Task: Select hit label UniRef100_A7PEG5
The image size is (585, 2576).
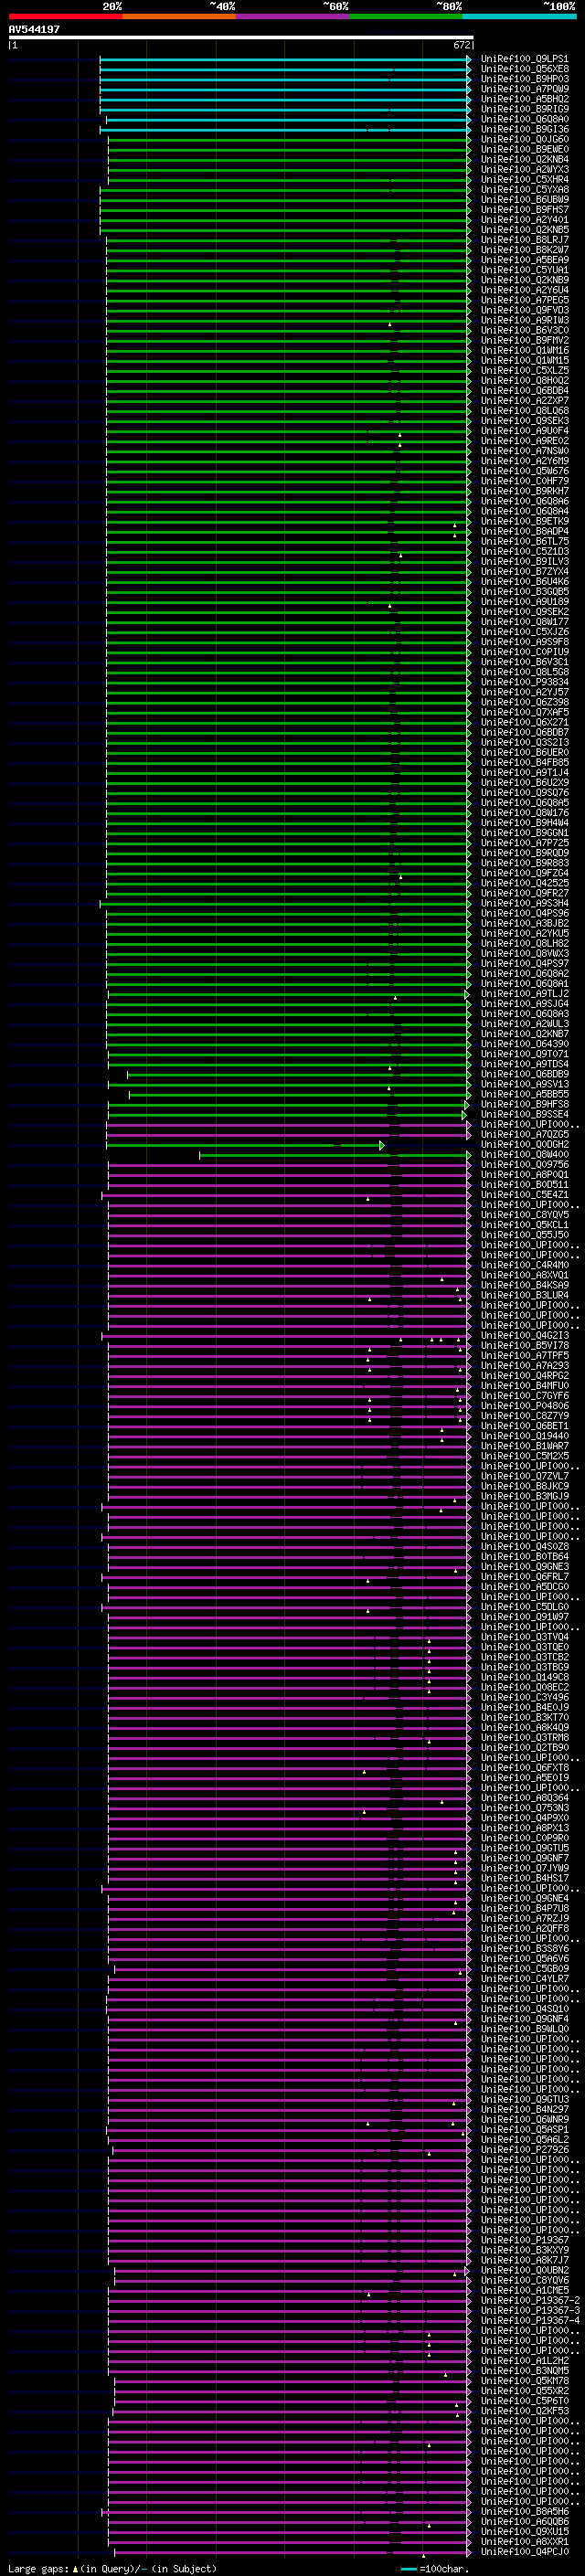Action: (524, 300)
